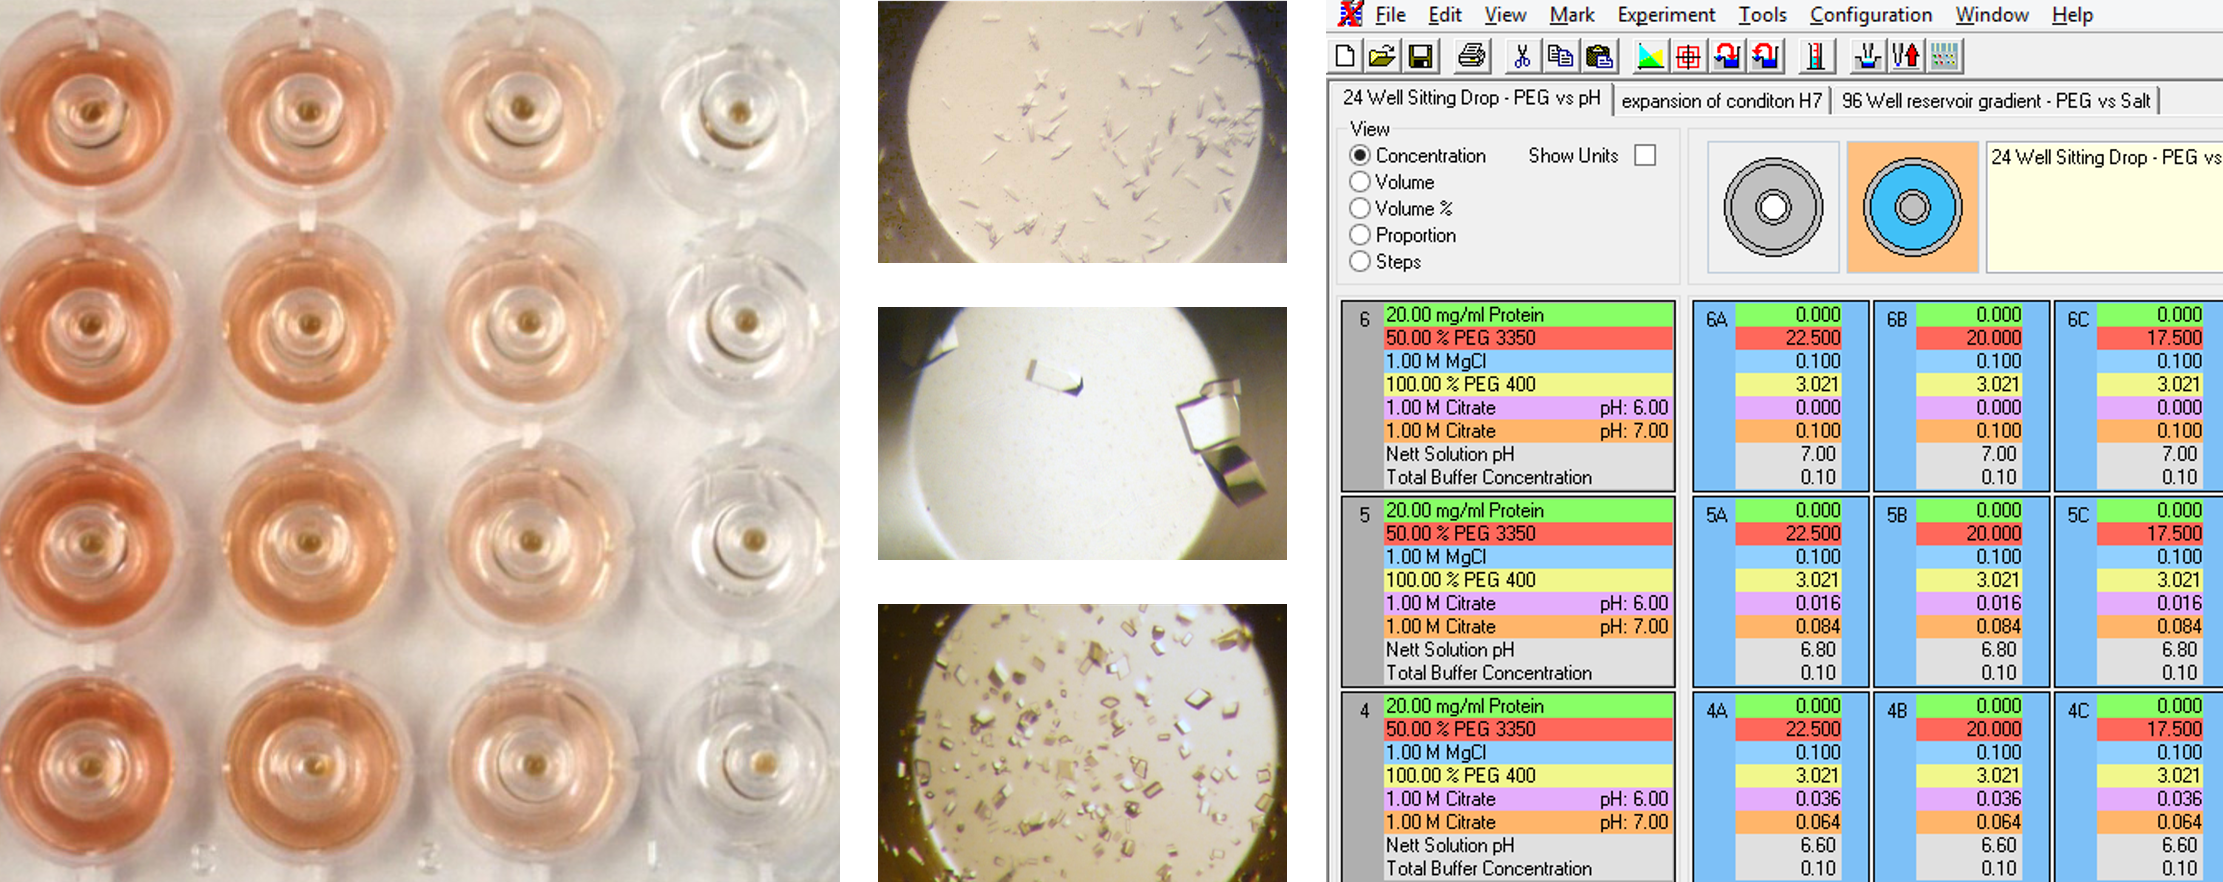Select the gray well diagram icon
The image size is (2223, 882).
[x=1773, y=207]
